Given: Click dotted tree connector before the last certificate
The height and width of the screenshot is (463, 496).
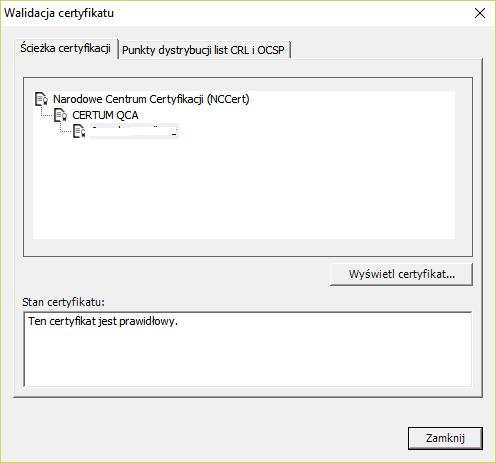Looking at the screenshot, I should click(66, 127).
